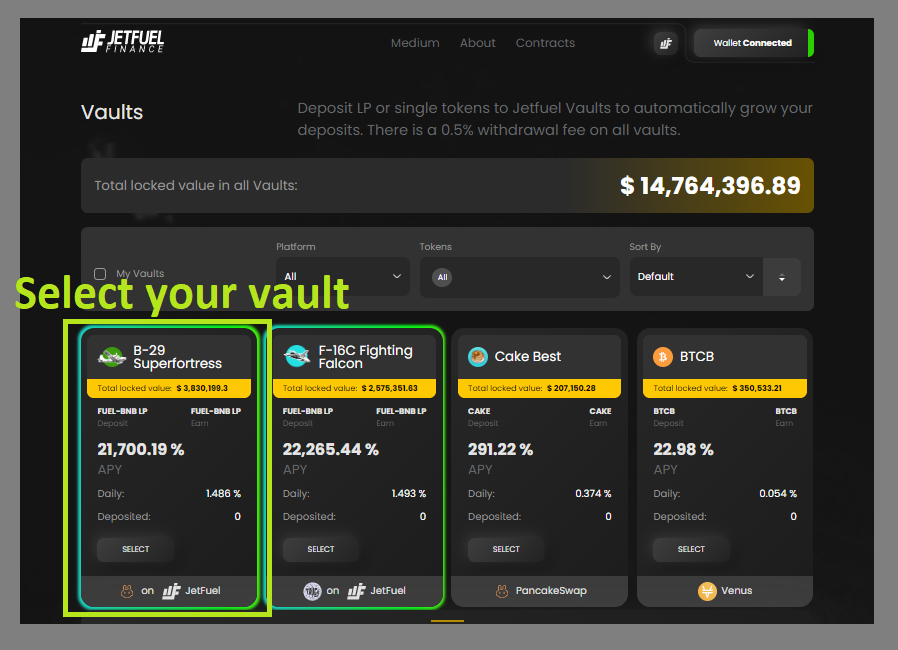Select the B-29 Superfortress vault
This screenshot has height=650, width=898.
135,549
